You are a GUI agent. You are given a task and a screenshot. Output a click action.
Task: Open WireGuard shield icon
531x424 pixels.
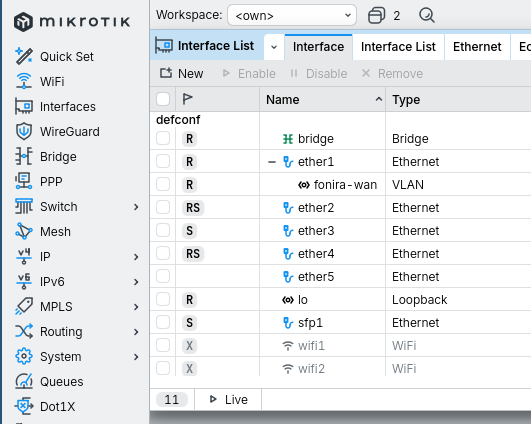[x=24, y=131]
